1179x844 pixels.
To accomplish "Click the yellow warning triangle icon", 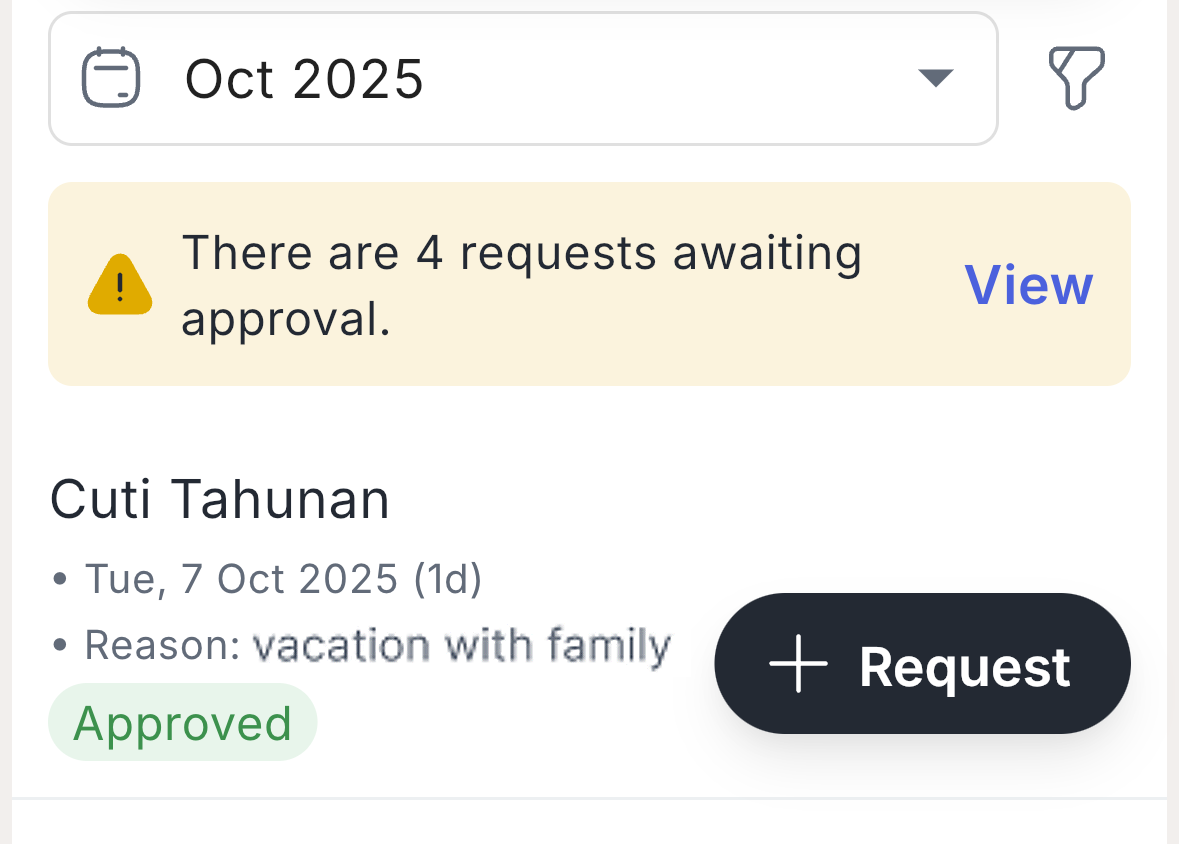I will click(120, 287).
